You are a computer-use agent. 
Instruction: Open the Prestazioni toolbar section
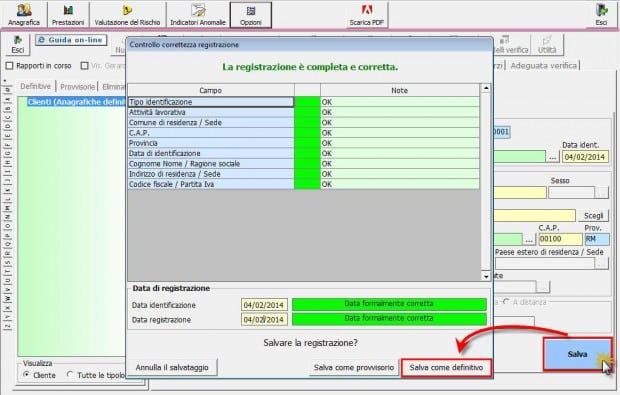pos(68,14)
